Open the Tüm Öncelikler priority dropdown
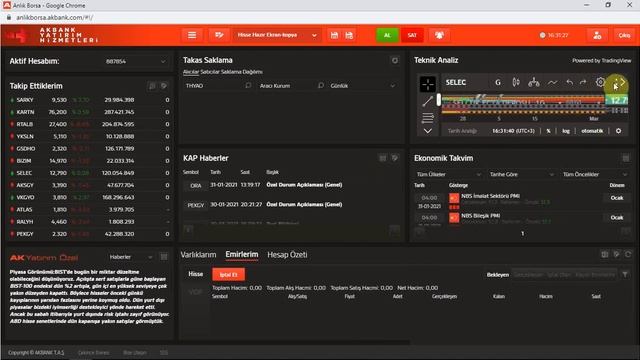Screen dimensions: 640x360 click(x=595, y=174)
